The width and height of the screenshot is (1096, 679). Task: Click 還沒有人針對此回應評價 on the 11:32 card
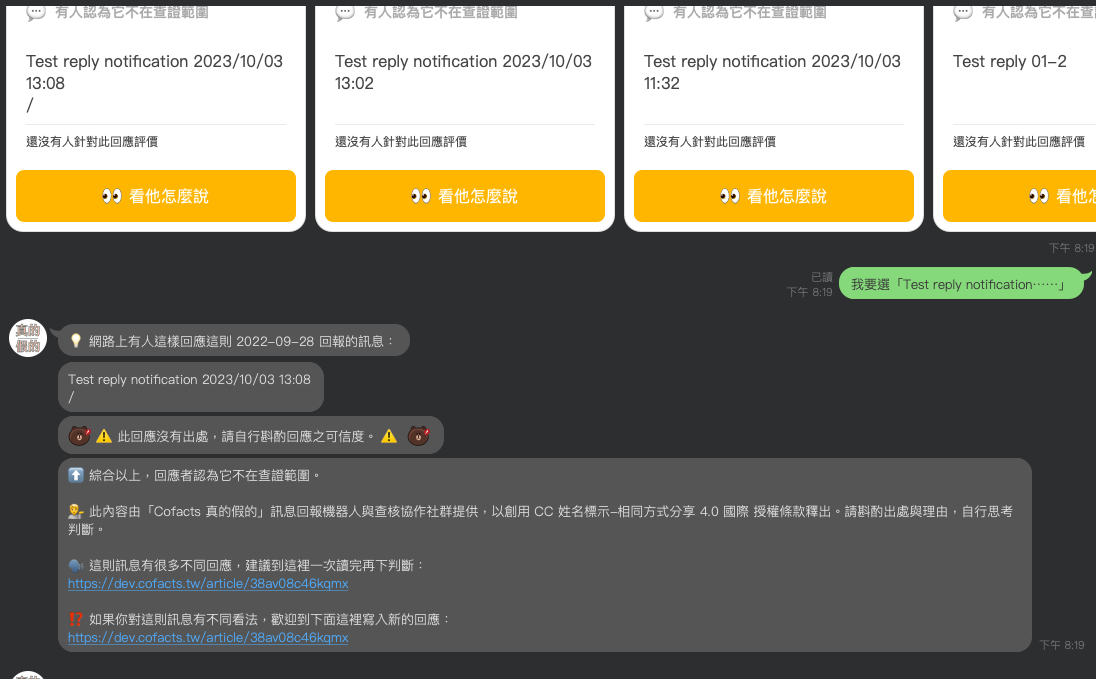pyautogui.click(x=710, y=141)
